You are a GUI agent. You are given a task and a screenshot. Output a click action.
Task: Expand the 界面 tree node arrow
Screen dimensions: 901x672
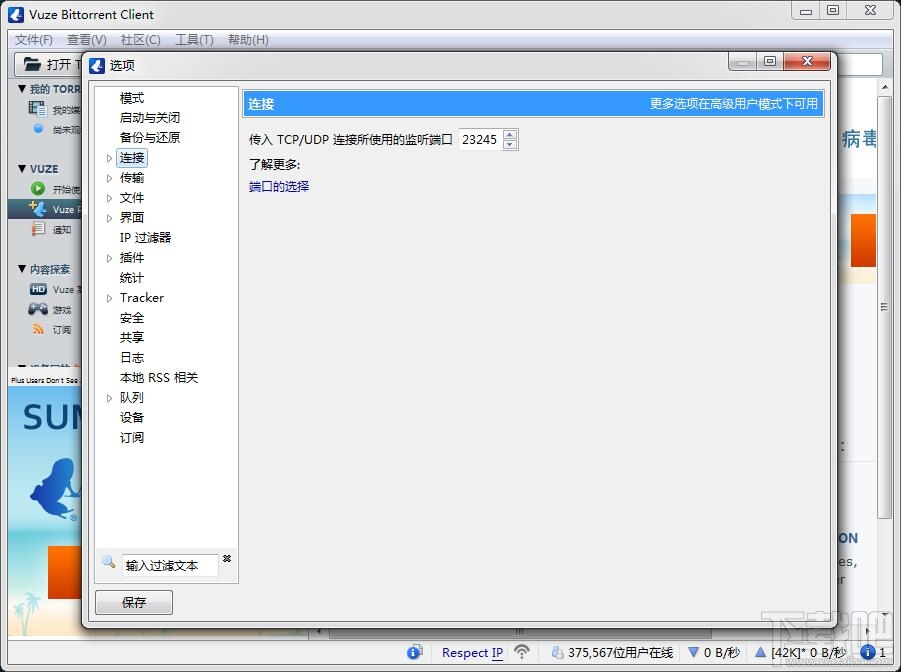click(109, 218)
